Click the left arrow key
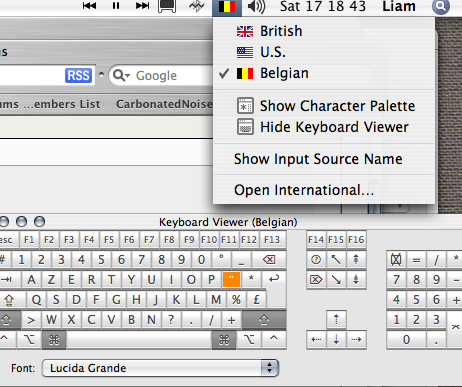This screenshot has width=462, height=387. (x=316, y=340)
